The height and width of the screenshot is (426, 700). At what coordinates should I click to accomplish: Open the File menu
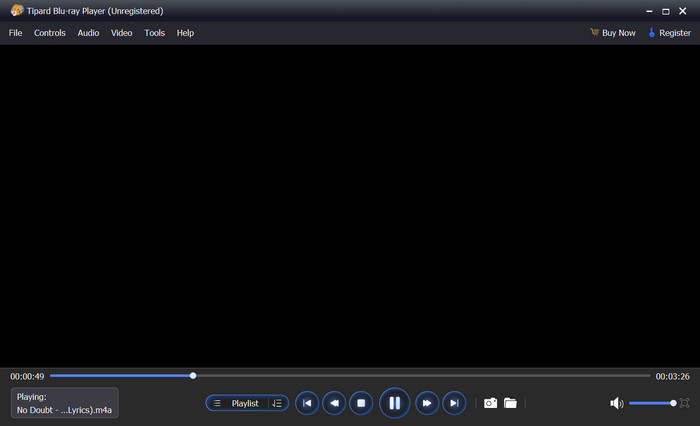[15, 33]
